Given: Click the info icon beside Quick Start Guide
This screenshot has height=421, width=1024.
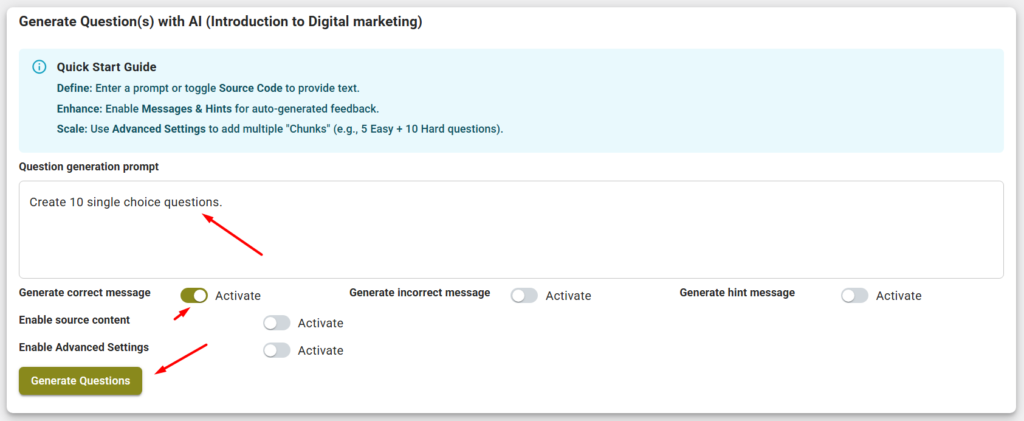Looking at the screenshot, I should click(x=39, y=67).
